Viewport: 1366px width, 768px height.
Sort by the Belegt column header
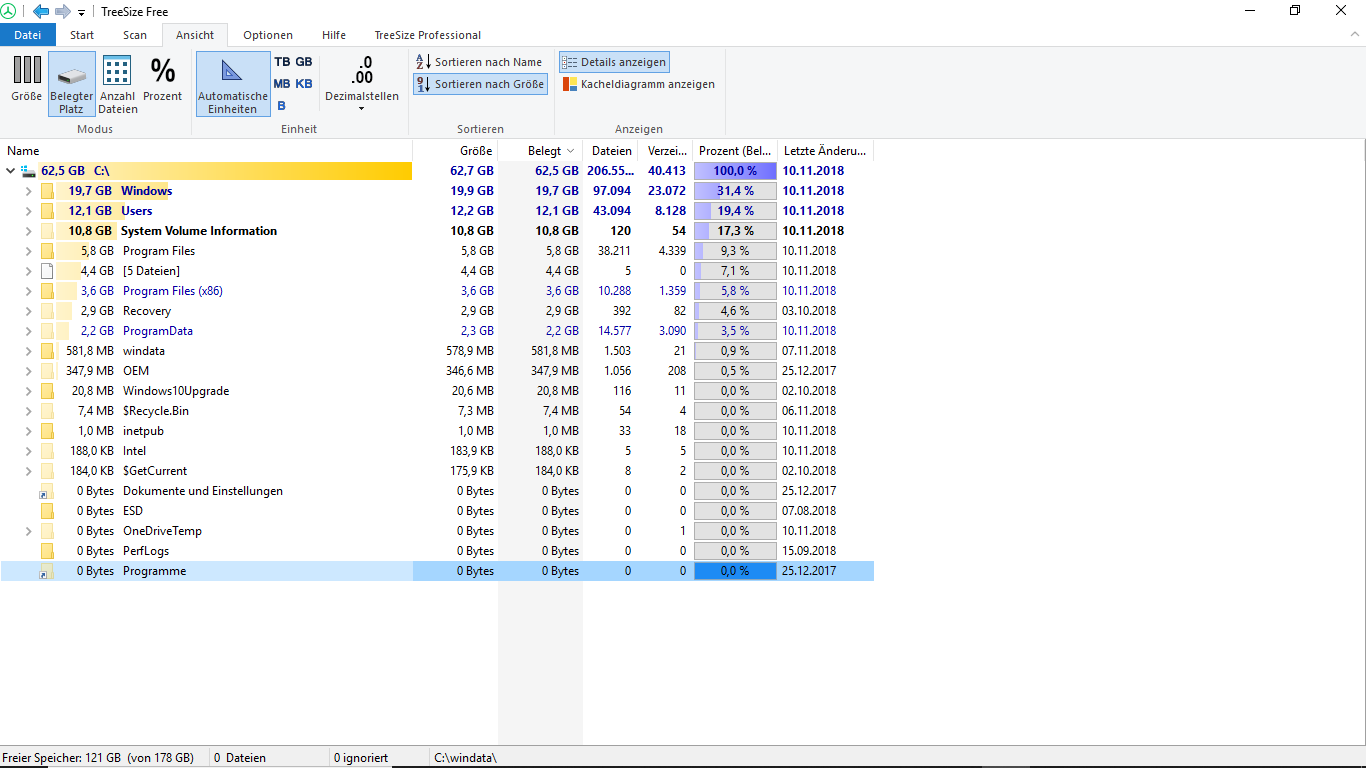[540, 151]
